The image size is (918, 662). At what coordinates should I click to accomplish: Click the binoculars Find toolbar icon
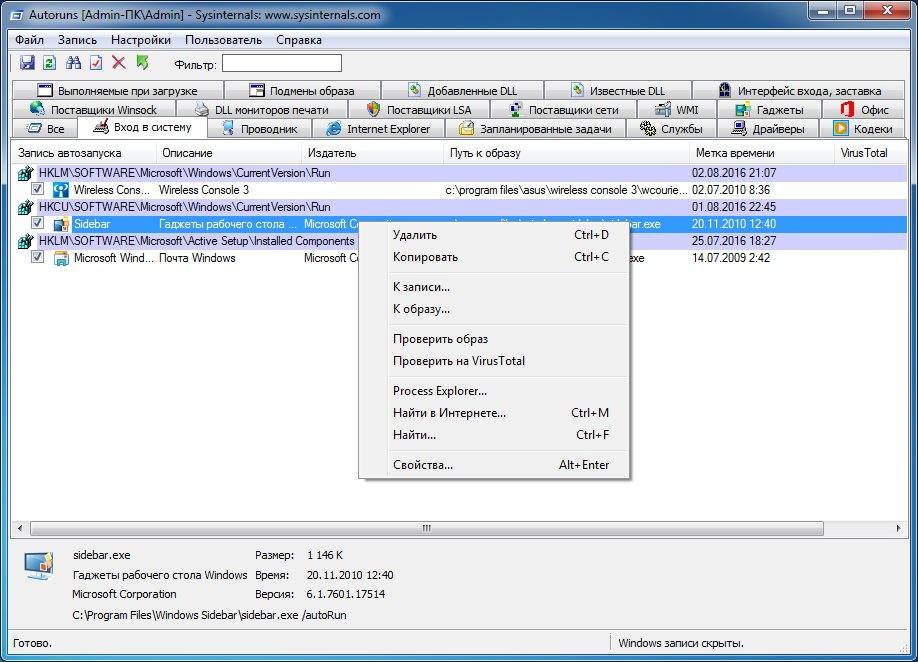pyautogui.click(x=73, y=63)
